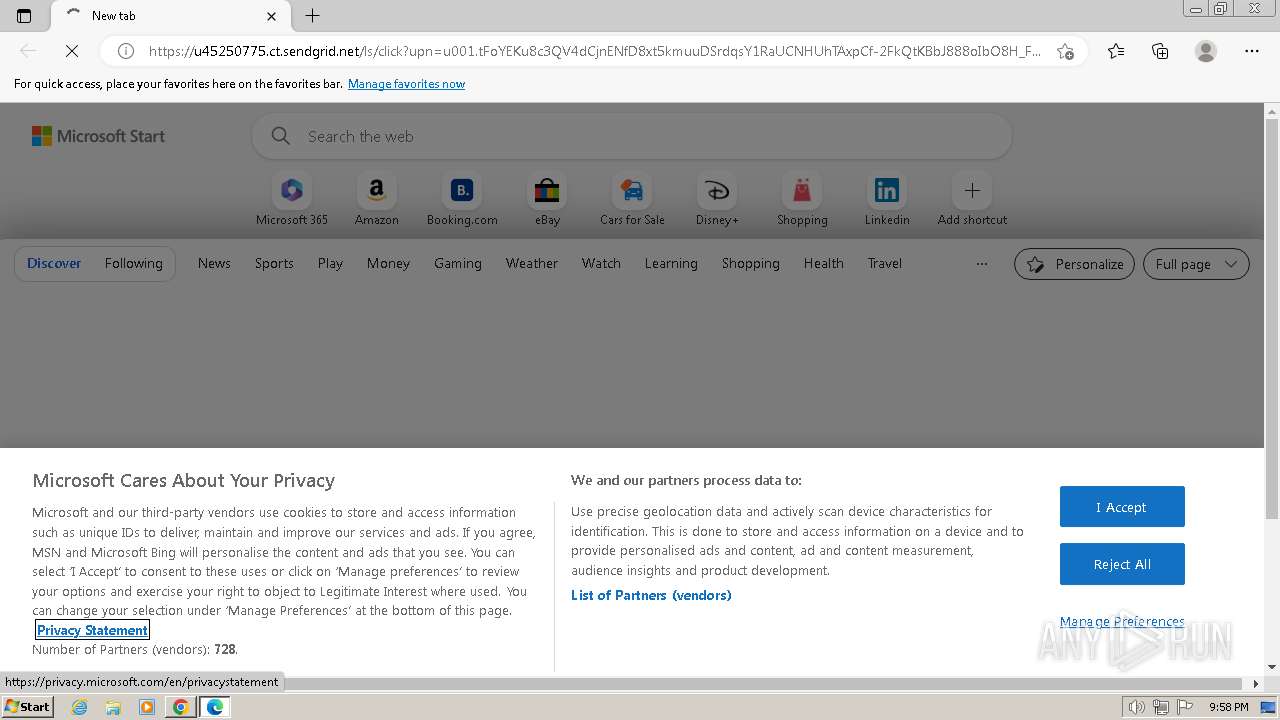
Task: Click Add shortcut plus button
Action: [x=972, y=190]
